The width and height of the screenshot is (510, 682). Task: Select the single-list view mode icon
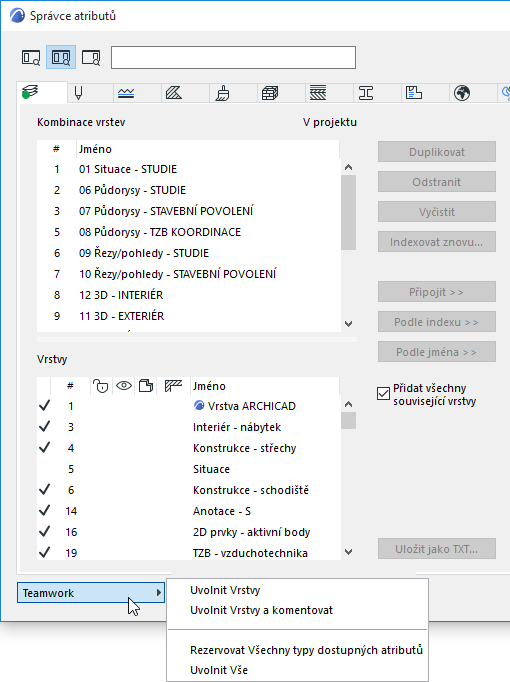31,57
